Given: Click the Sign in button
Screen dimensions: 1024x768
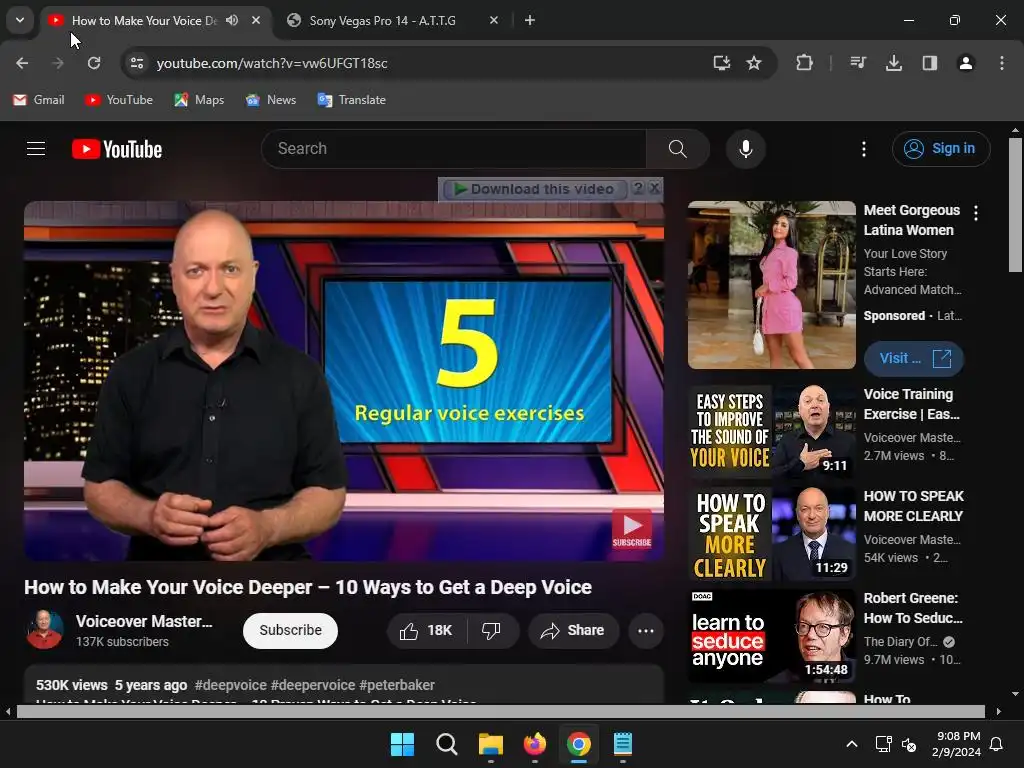Looking at the screenshot, I should (x=941, y=149).
